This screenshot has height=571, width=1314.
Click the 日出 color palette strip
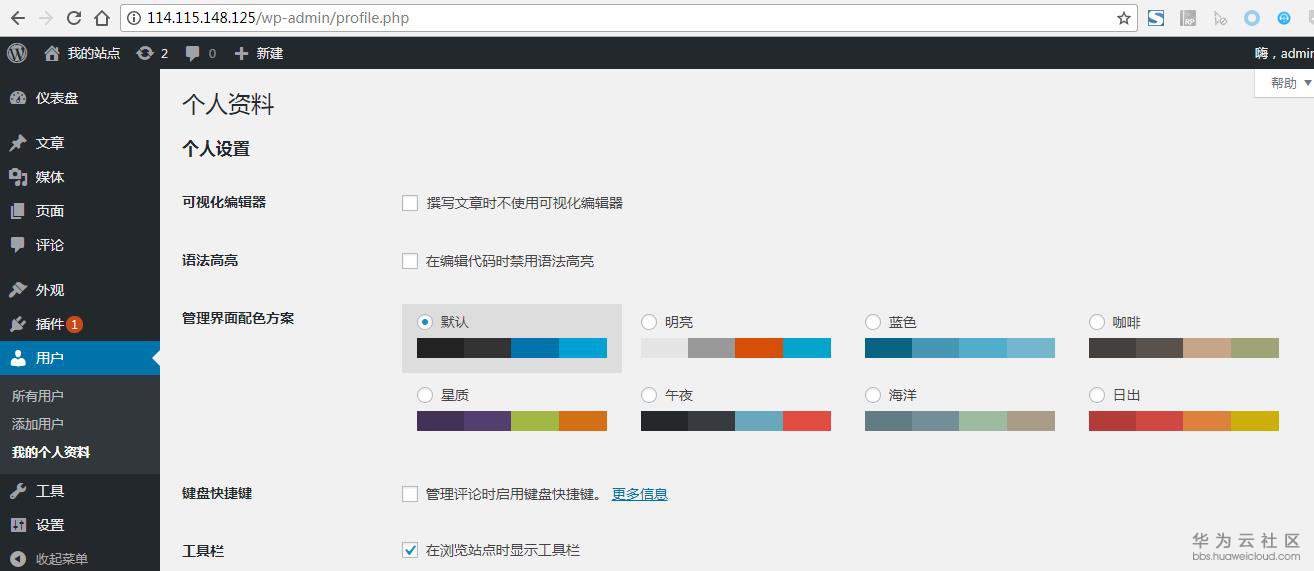tap(1184, 421)
